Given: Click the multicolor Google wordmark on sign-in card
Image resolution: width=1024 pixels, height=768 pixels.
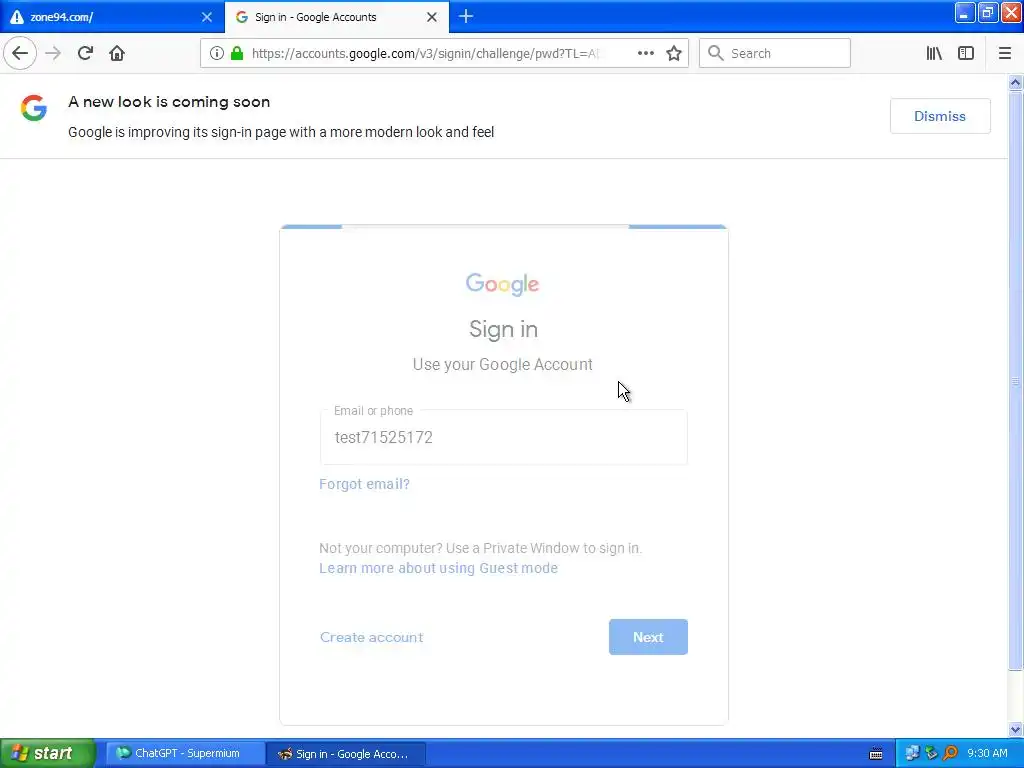Looking at the screenshot, I should coord(502,284).
